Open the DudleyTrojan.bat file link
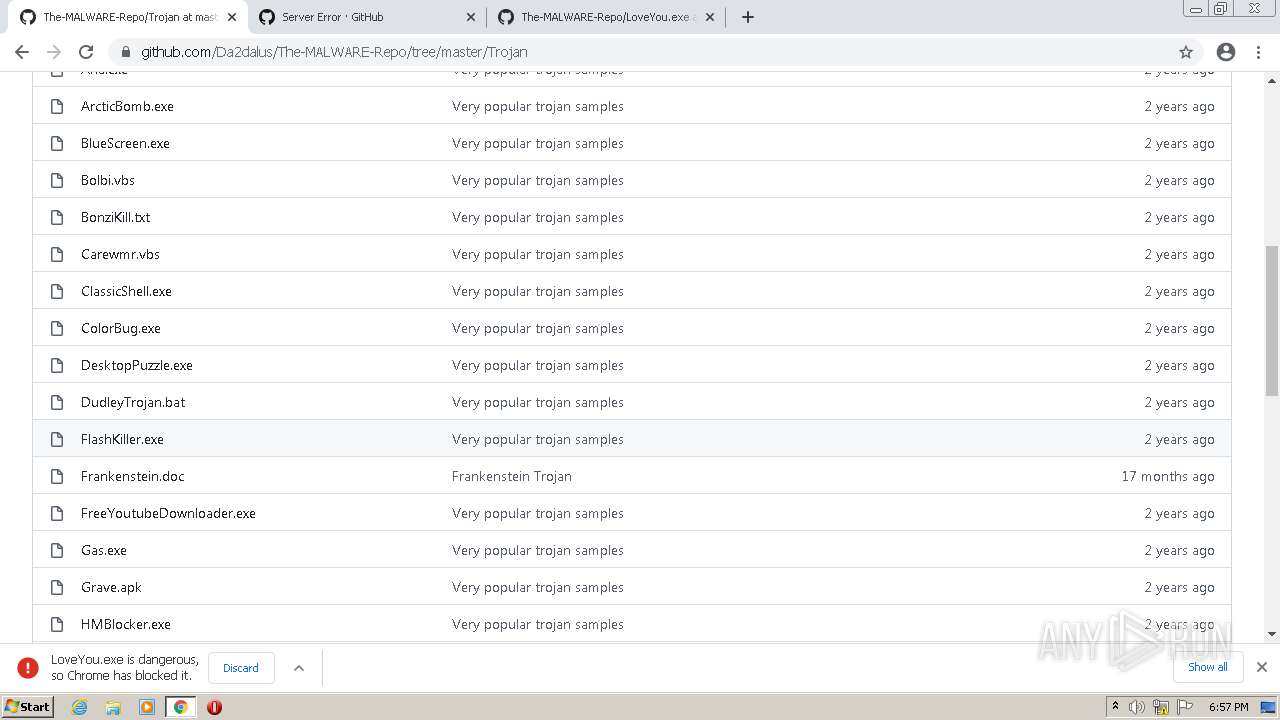The height and width of the screenshot is (720, 1280). [x=133, y=402]
